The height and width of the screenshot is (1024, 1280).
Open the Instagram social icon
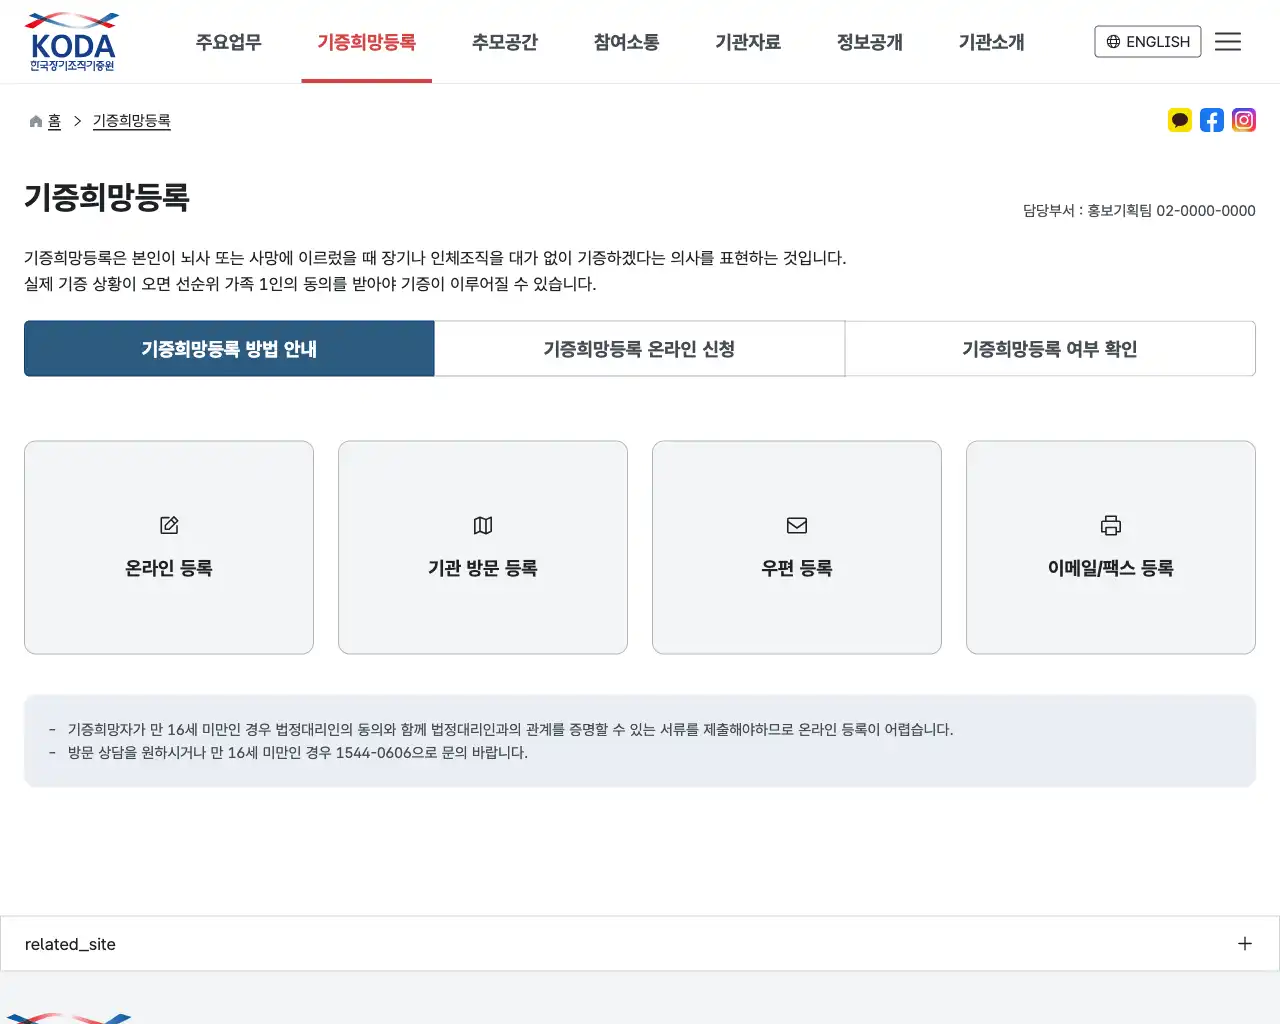coord(1244,120)
